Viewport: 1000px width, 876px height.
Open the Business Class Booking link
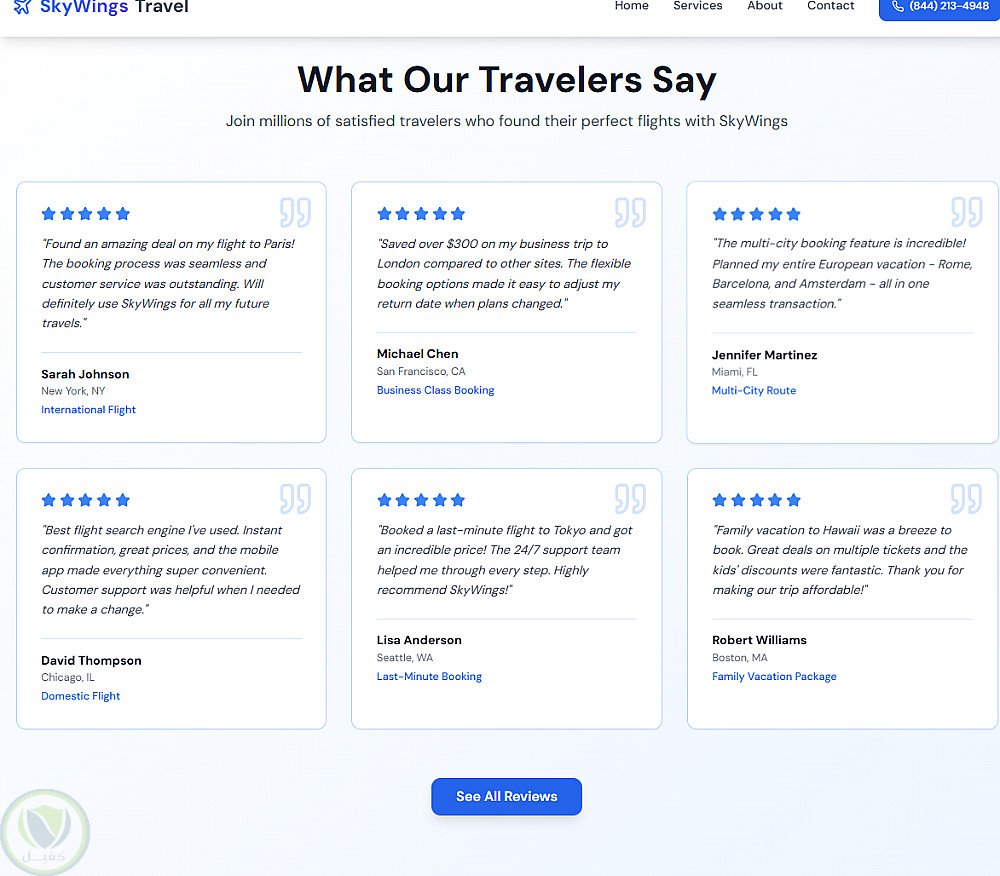pos(435,391)
